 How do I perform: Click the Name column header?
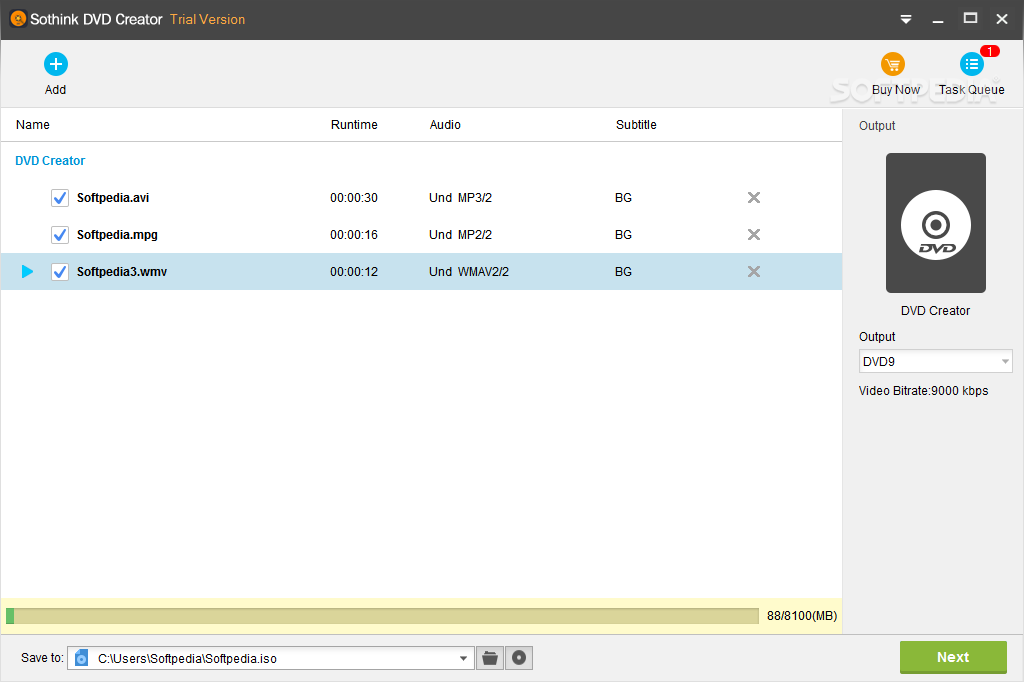coord(33,125)
